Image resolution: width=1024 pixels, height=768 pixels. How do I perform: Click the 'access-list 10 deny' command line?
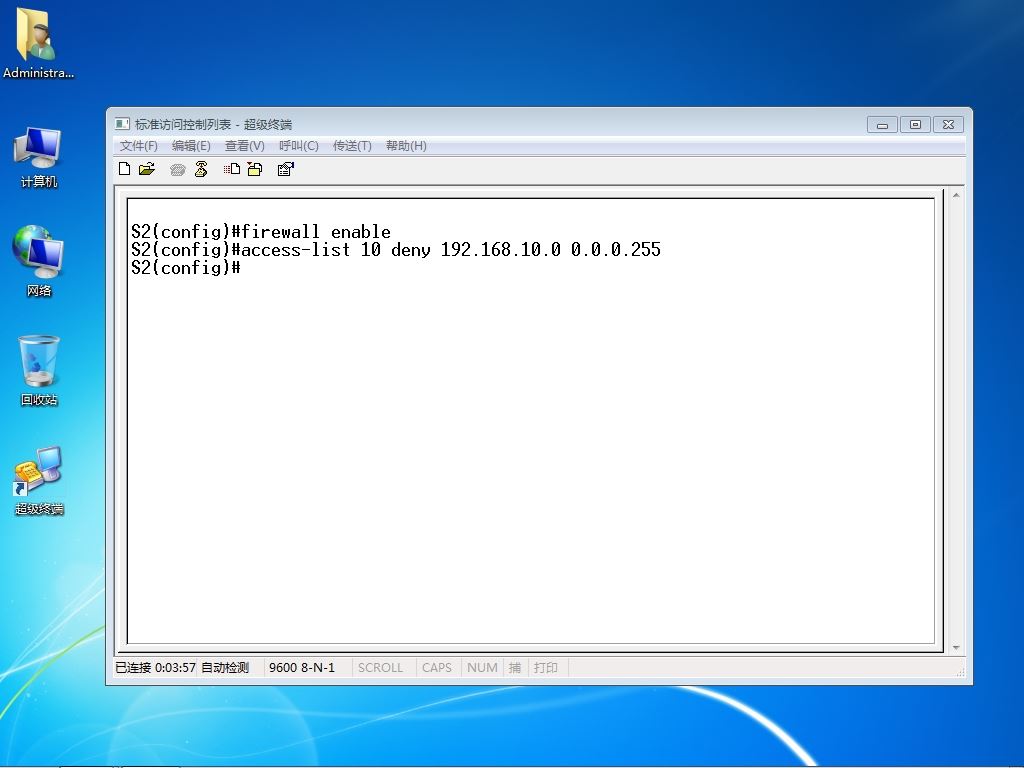click(396, 249)
